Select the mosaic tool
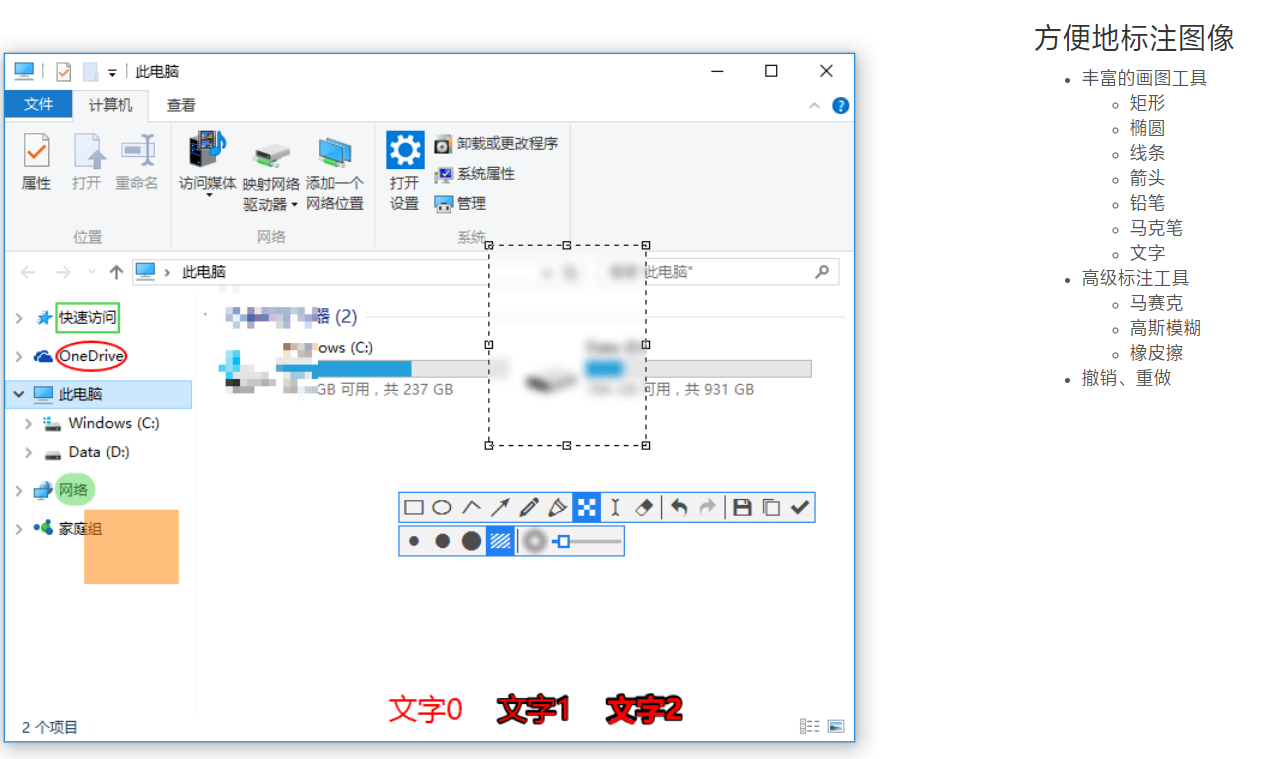The height and width of the screenshot is (759, 1271). tap(587, 508)
